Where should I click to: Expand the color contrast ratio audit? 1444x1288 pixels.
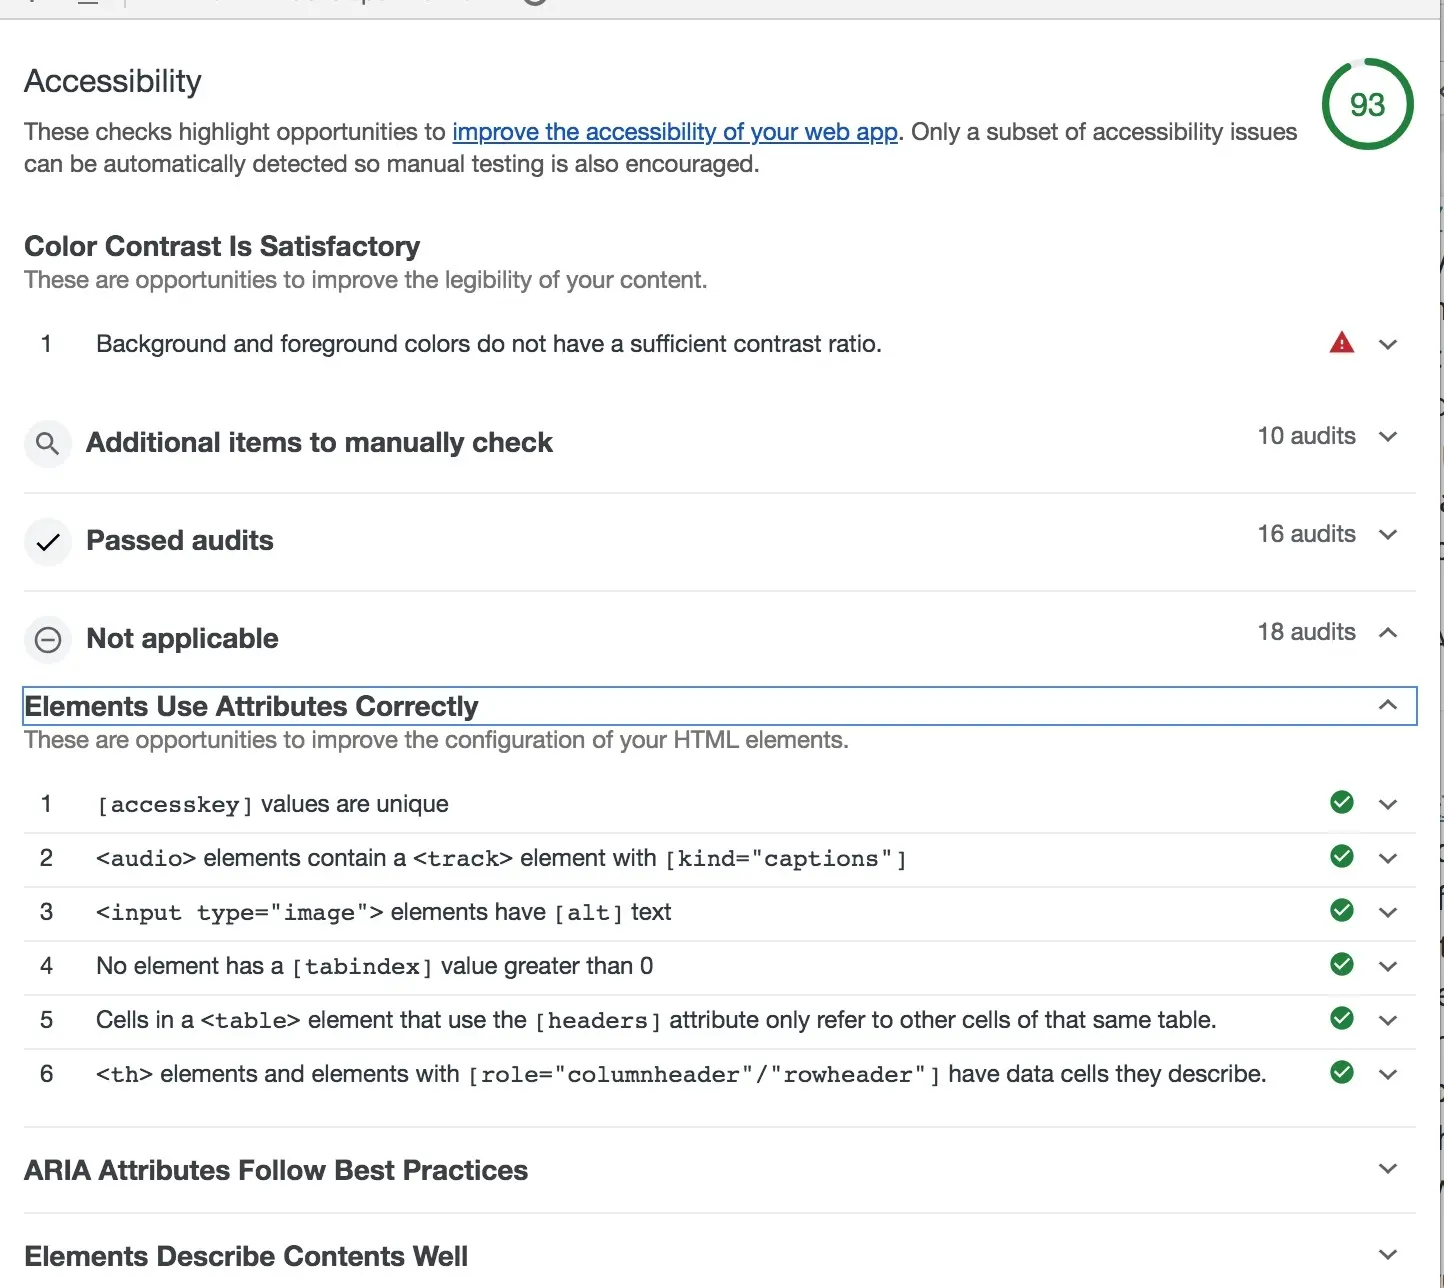pos(1388,345)
